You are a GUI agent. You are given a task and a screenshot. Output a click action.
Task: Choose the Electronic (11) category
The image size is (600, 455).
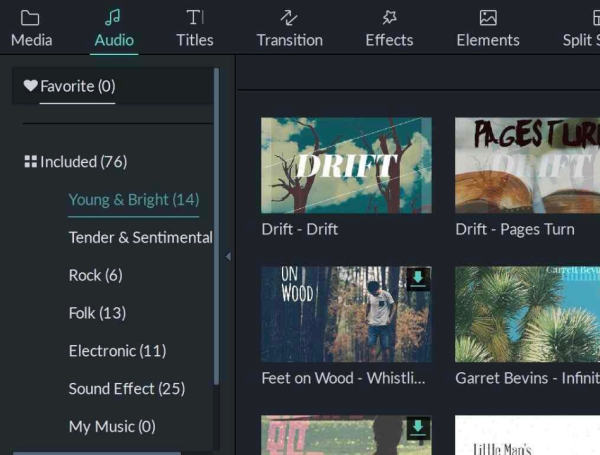[117, 351]
